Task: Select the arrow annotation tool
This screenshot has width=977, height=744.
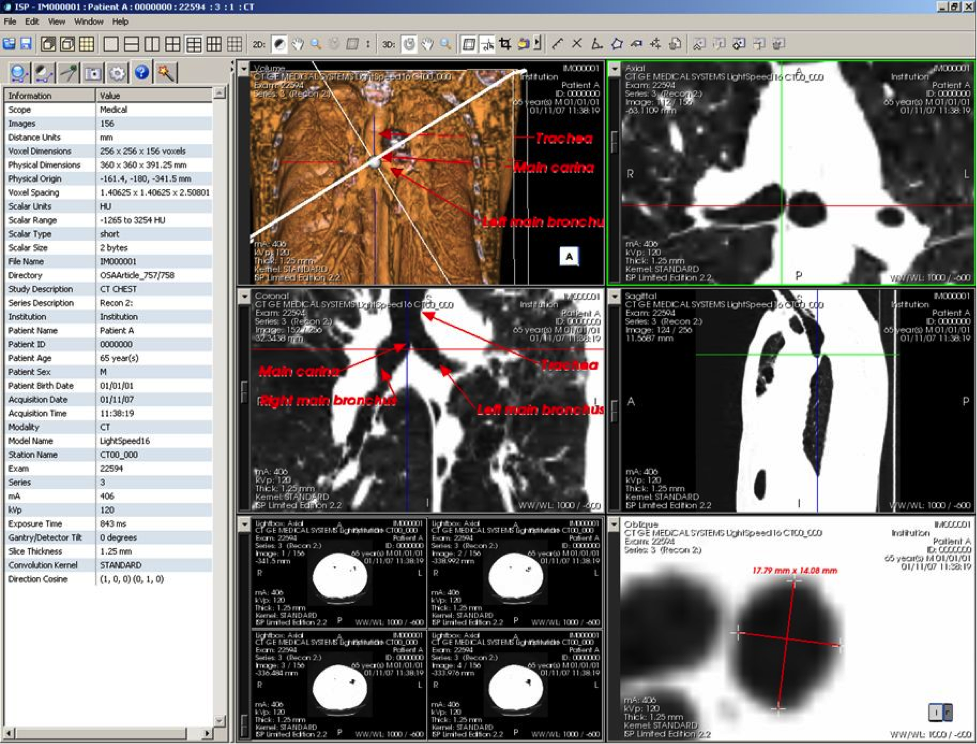Action: [x=636, y=44]
